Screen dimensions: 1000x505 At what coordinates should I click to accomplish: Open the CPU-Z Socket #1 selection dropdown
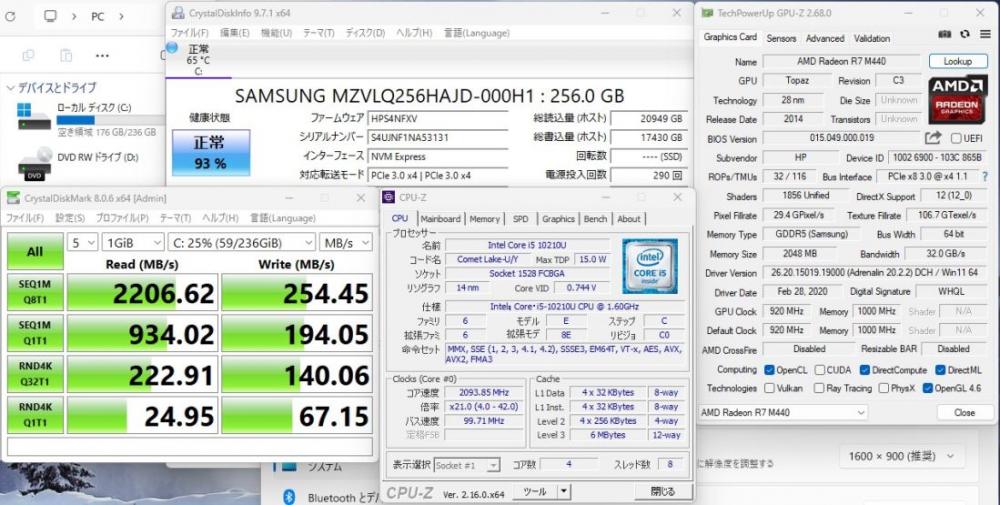[x=467, y=465]
